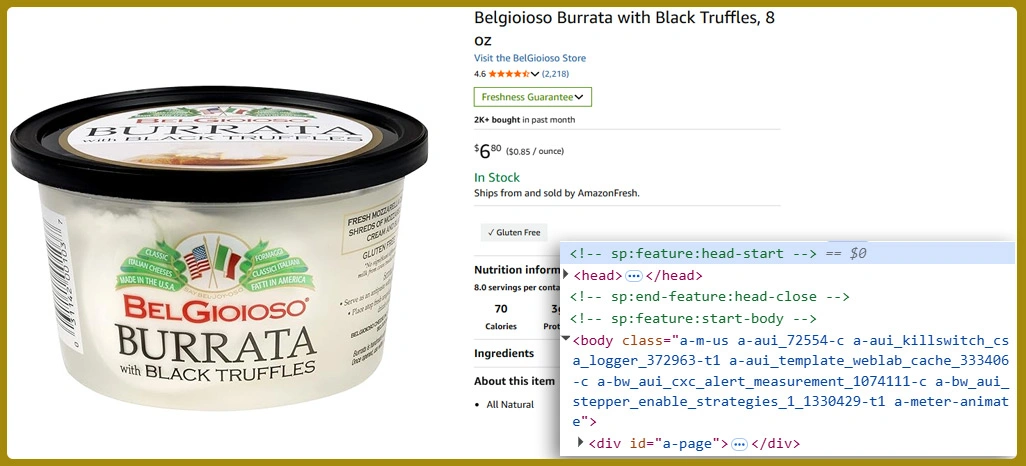Open the 2,218 customer reviews link
This screenshot has width=1026, height=466.
(555, 74)
